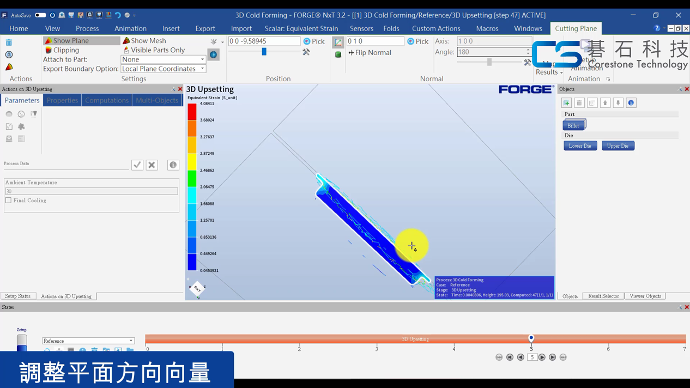This screenshot has width=690, height=388.
Task: Select the Lower Die object button
Action: click(x=580, y=146)
